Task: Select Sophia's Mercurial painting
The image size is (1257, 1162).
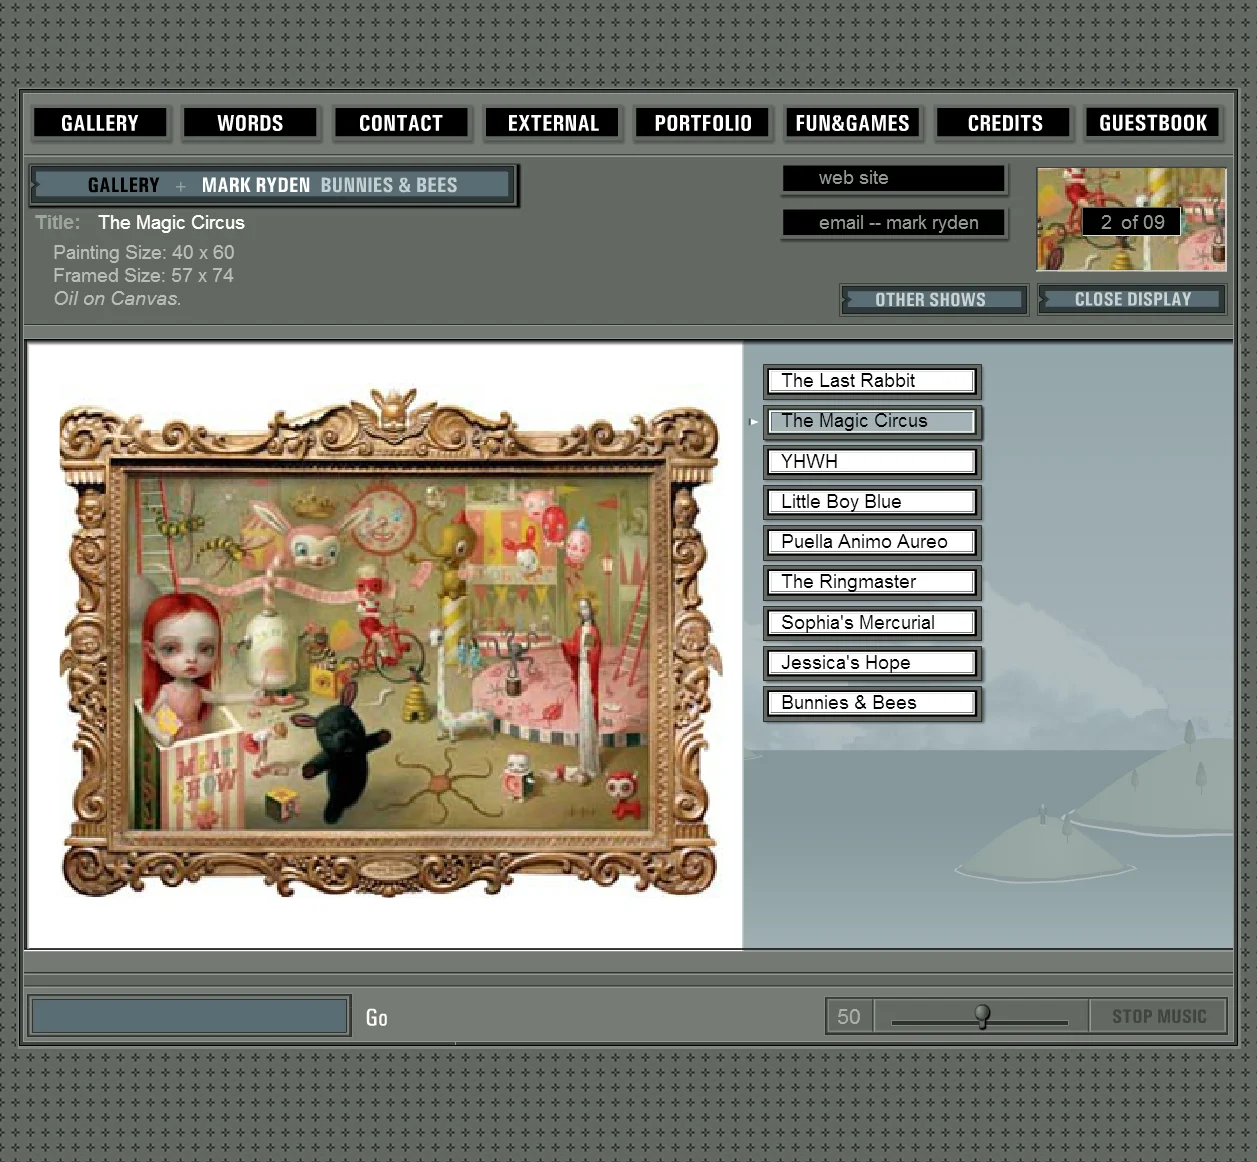Action: tap(871, 622)
